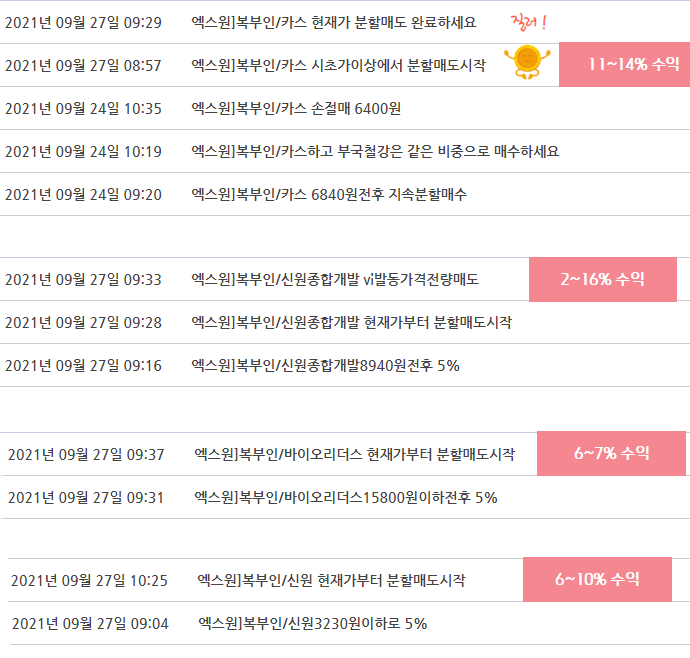Click the smiling sun mascot icon
The height and width of the screenshot is (658, 690).
click(x=527, y=62)
